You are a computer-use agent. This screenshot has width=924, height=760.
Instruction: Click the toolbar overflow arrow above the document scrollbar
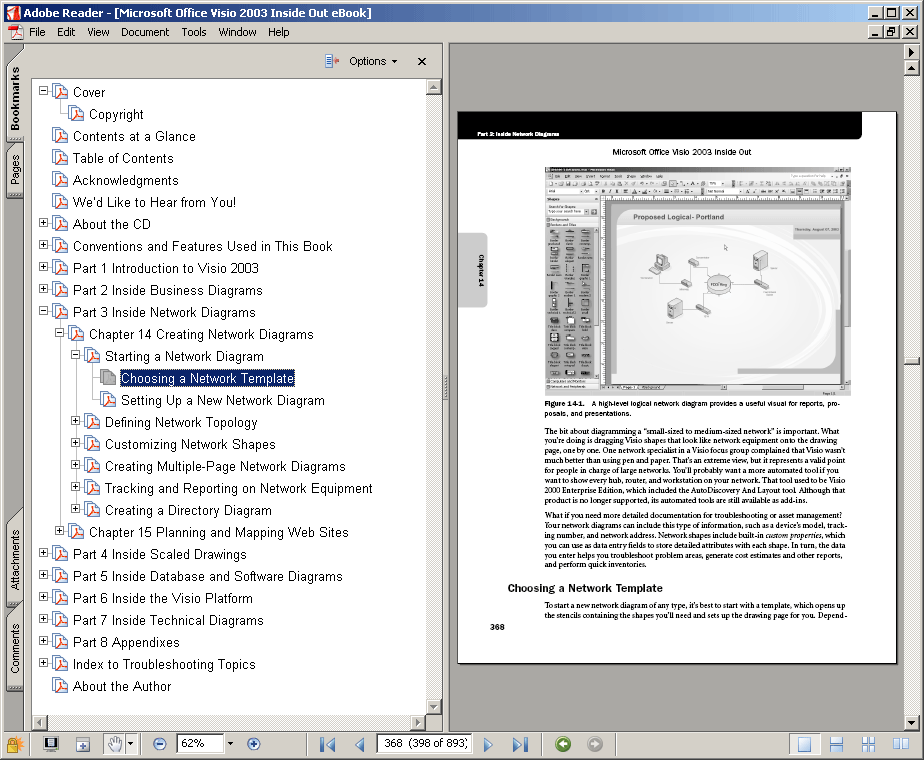click(911, 52)
